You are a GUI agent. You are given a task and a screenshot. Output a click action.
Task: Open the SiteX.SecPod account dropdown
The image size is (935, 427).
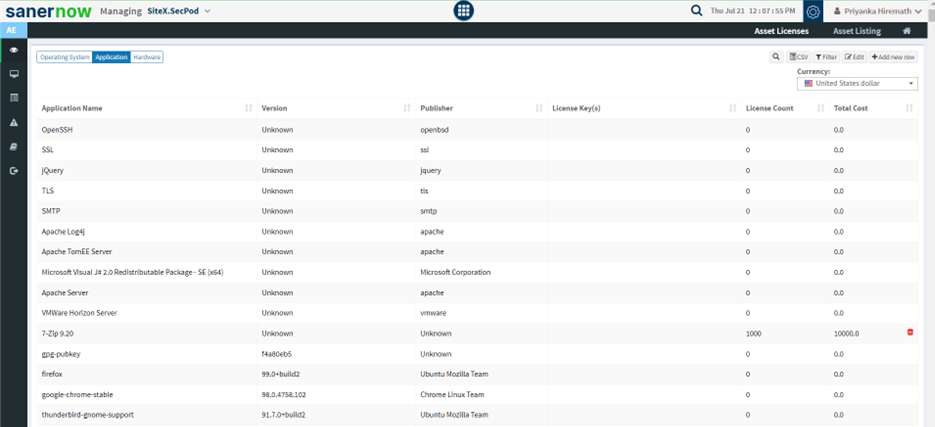pyautogui.click(x=178, y=11)
